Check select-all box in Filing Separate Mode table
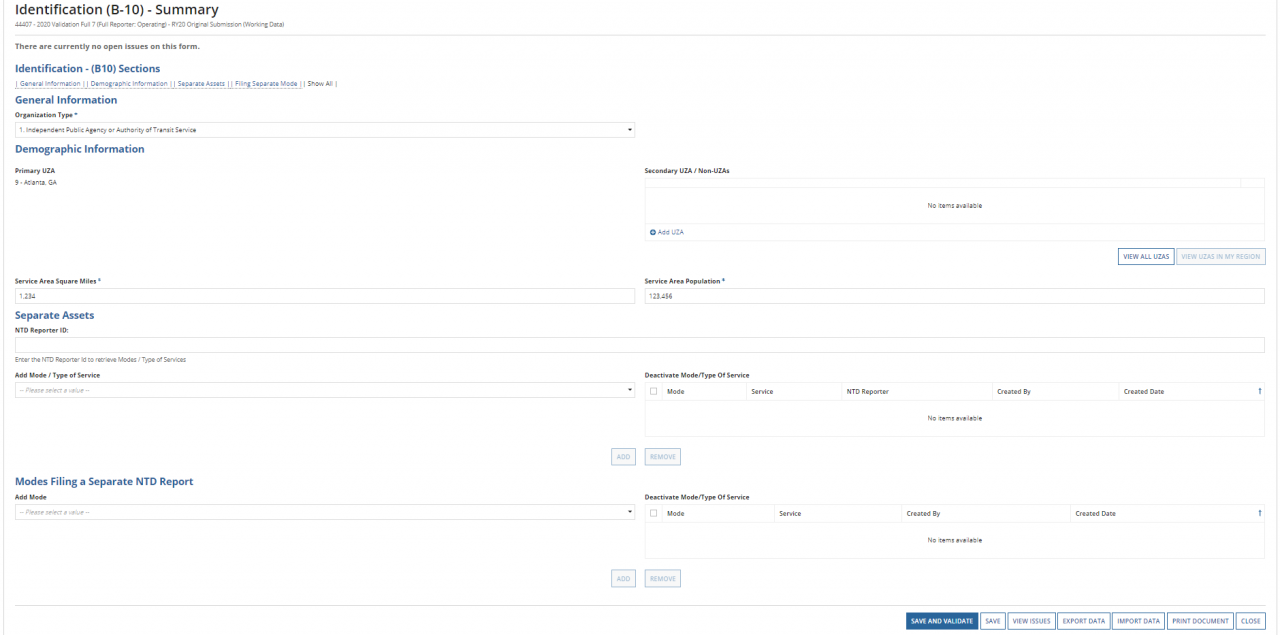Screen dimensions: 1280x635 click(654, 513)
